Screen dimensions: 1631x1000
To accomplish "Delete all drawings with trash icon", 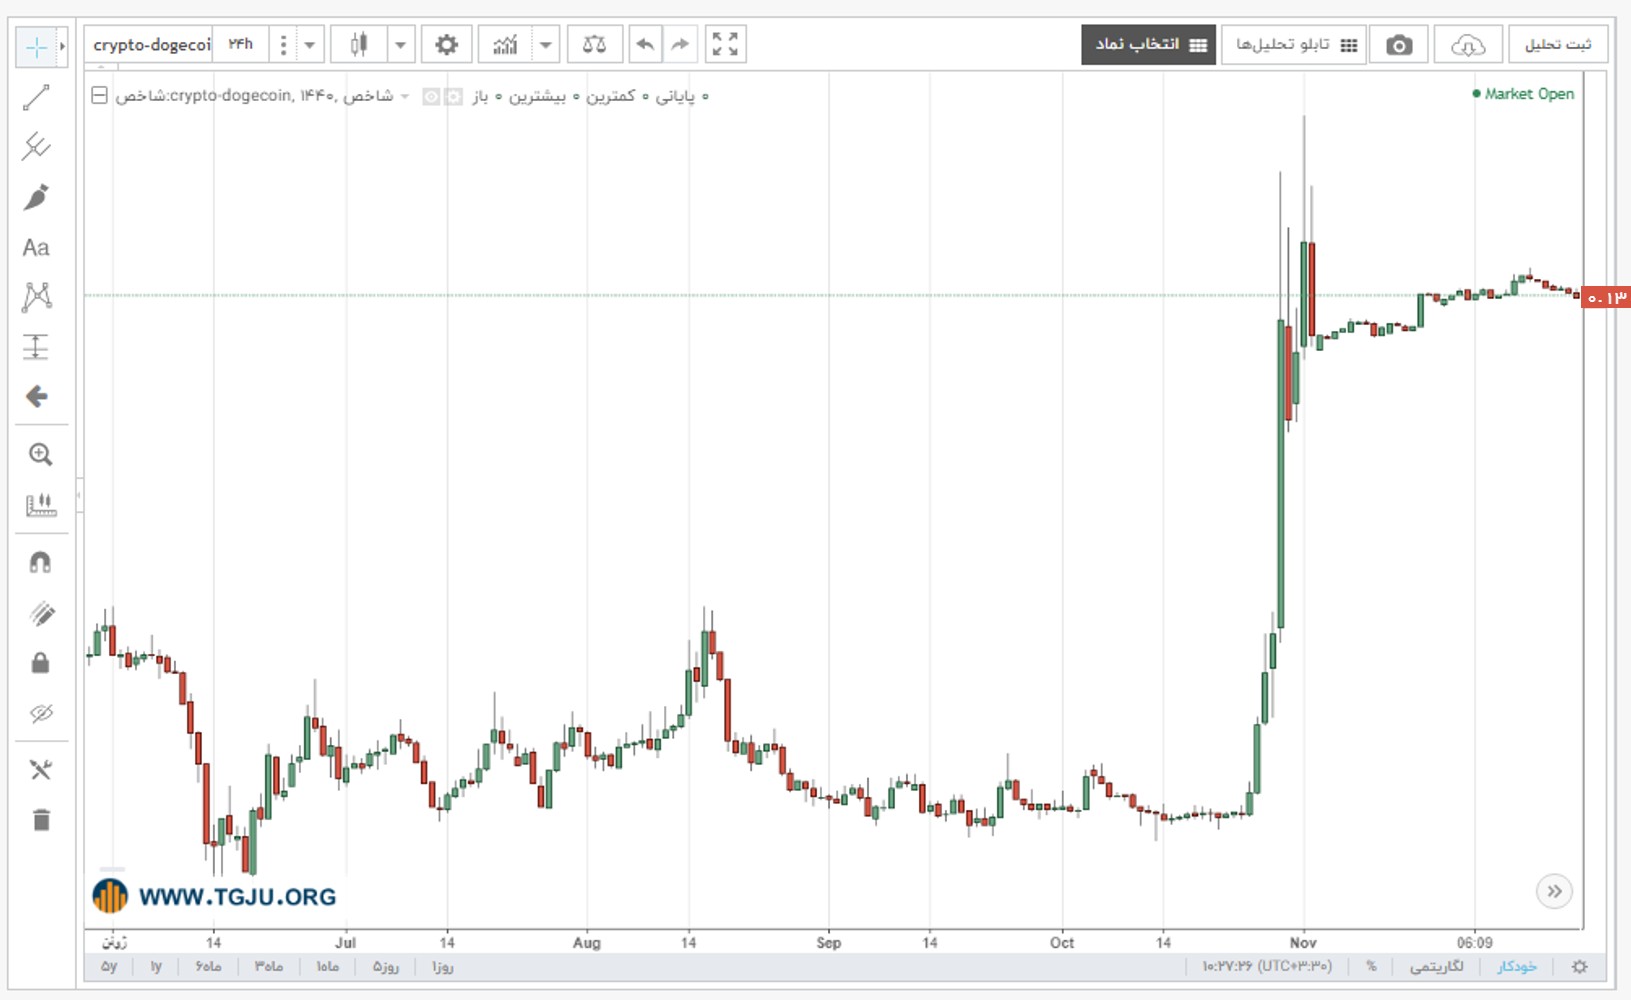I will [40, 821].
